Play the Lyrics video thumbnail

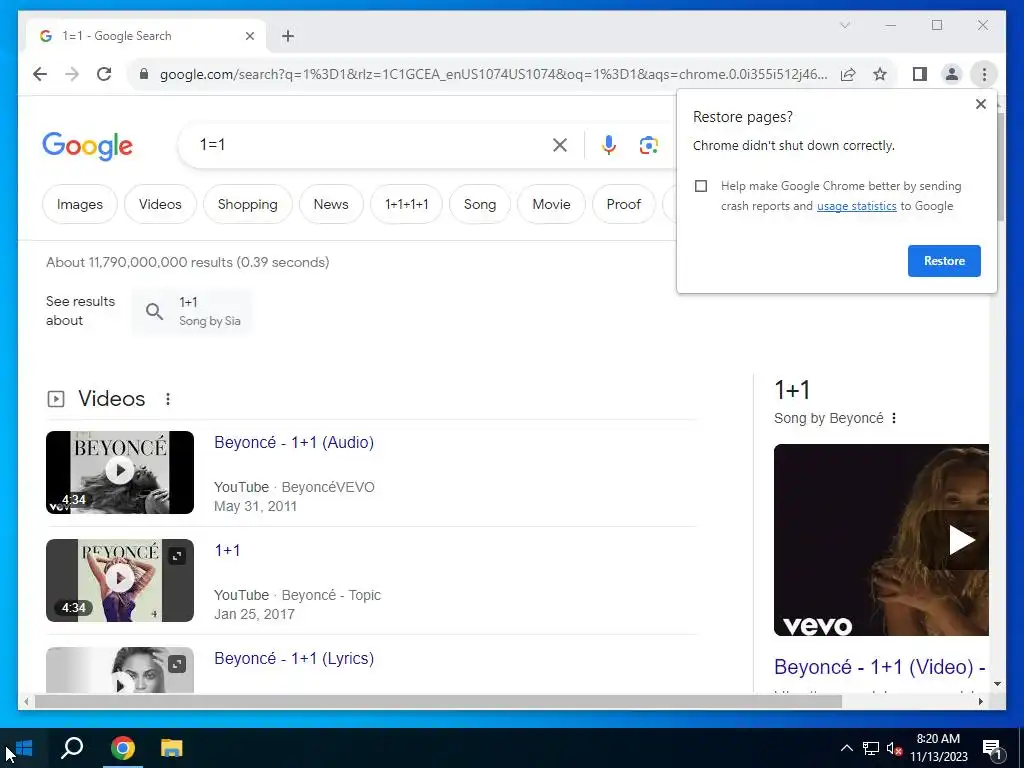tap(120, 669)
